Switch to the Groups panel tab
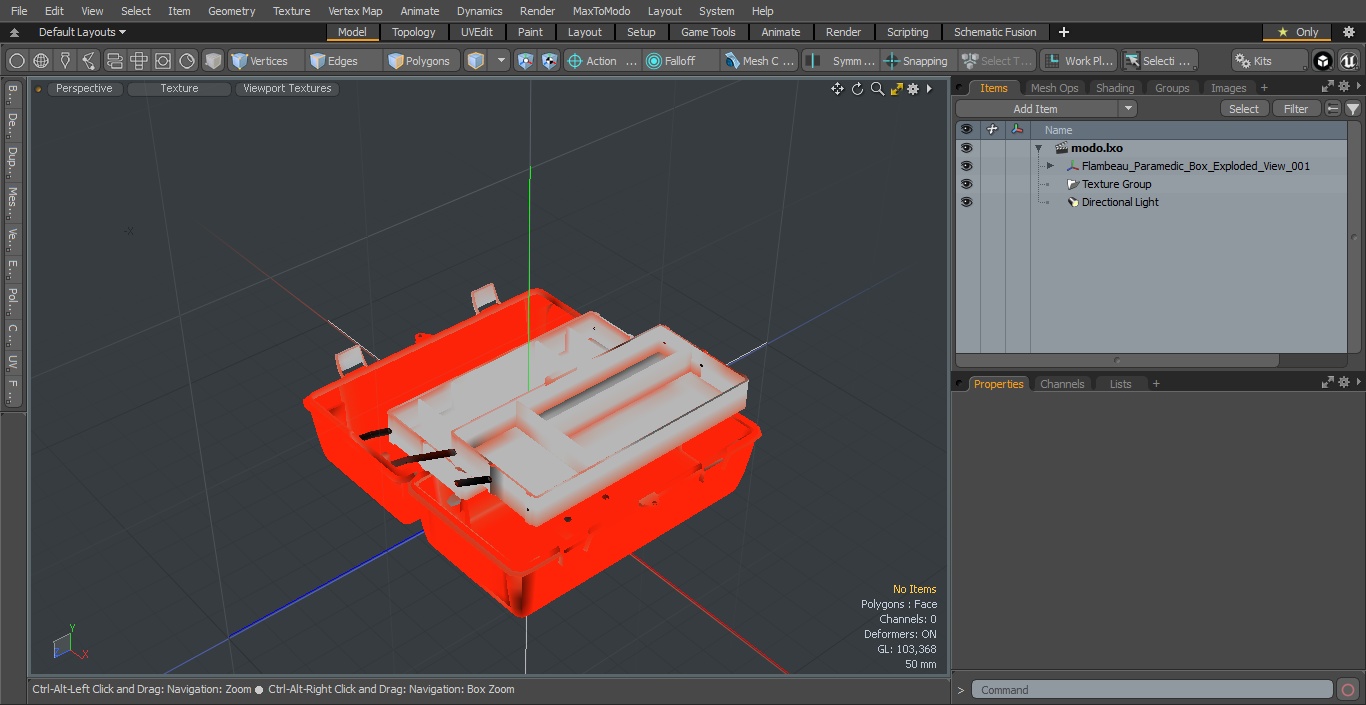This screenshot has height=705, width=1366. coord(1172,88)
